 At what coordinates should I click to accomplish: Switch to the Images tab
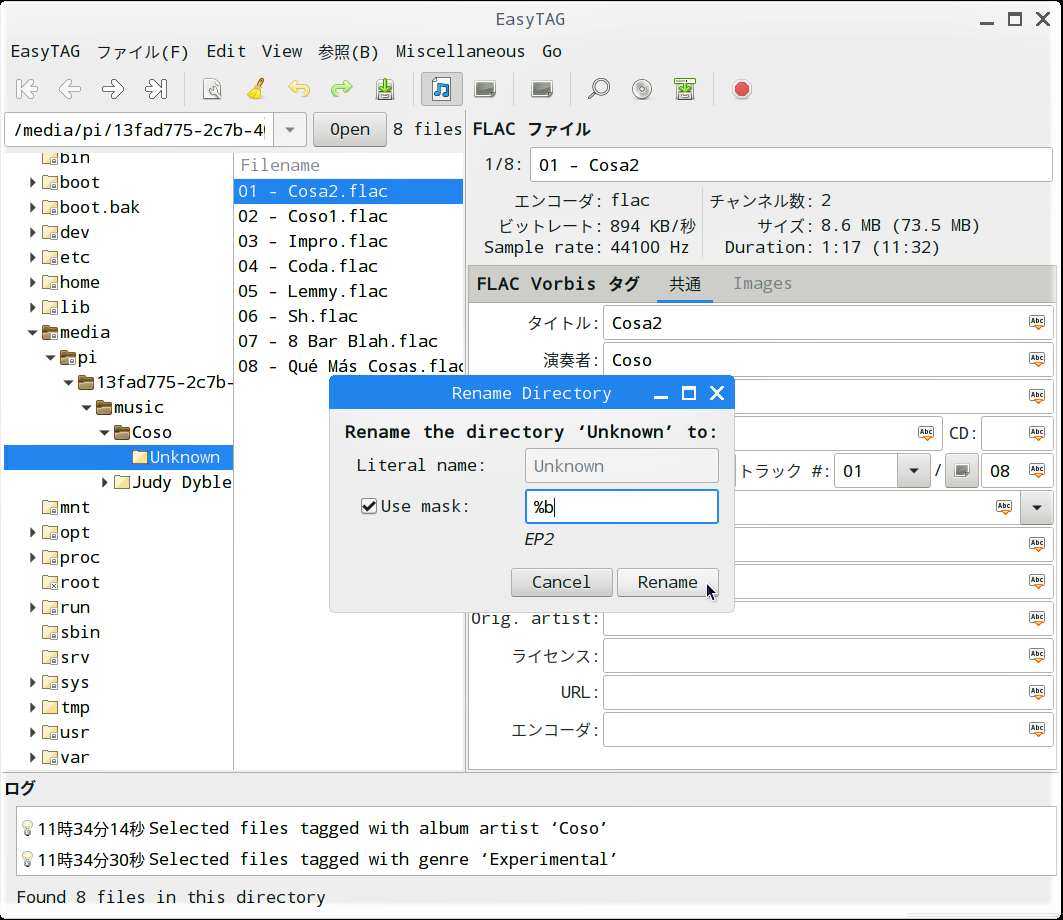tap(762, 283)
